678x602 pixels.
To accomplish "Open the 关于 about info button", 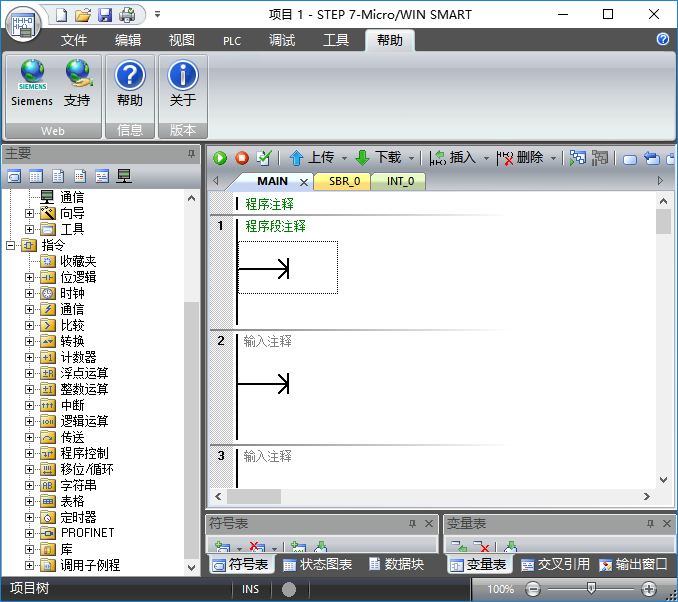I will coord(183,83).
